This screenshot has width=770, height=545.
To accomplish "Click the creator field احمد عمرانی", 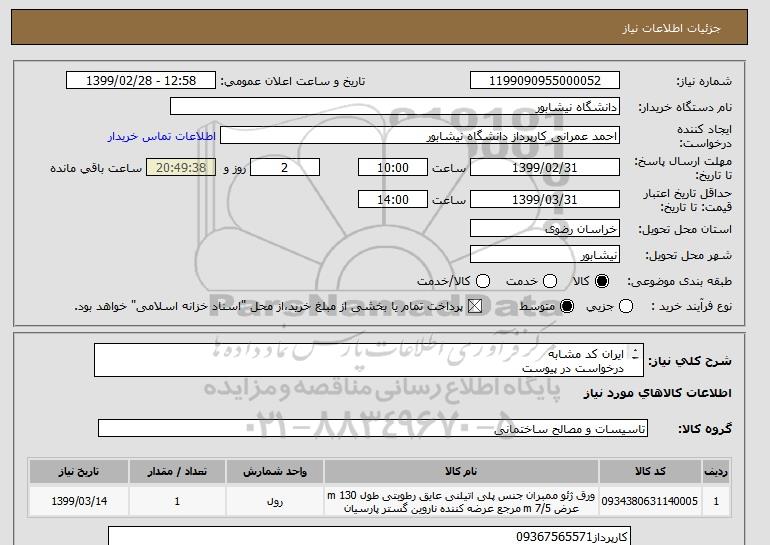I will coord(420,136).
